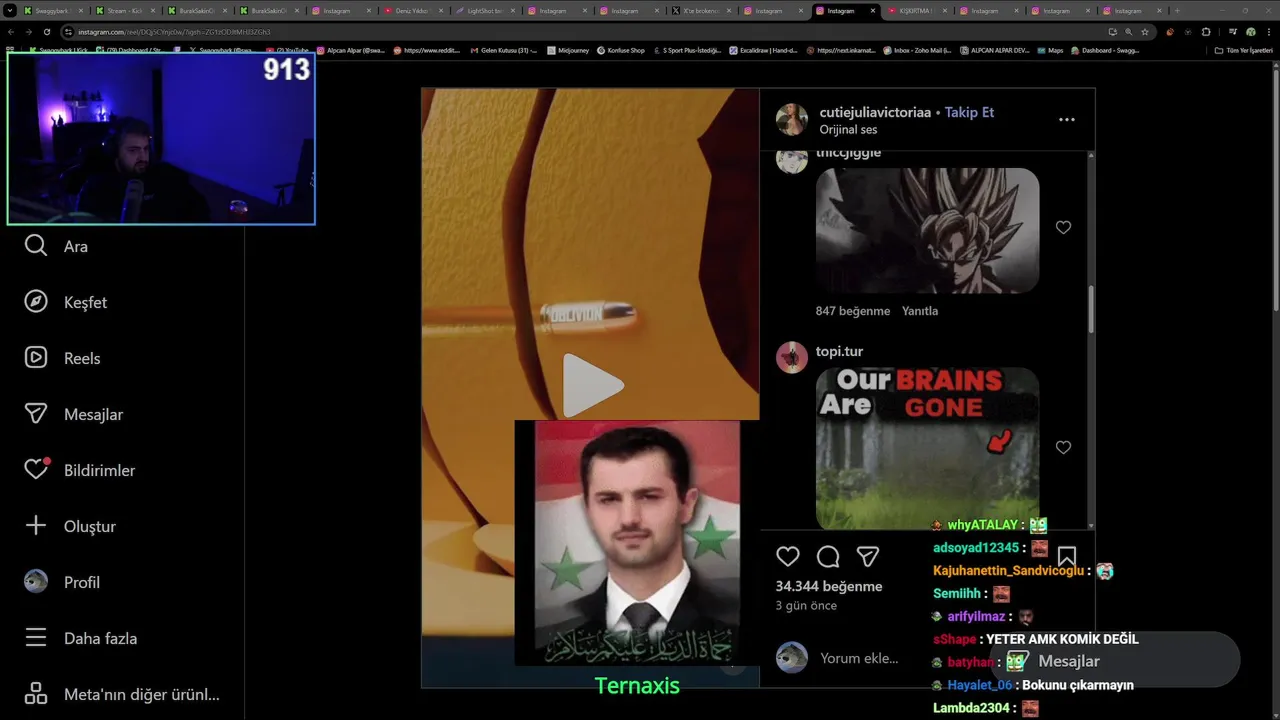Like the reel with heart icon

(788, 557)
